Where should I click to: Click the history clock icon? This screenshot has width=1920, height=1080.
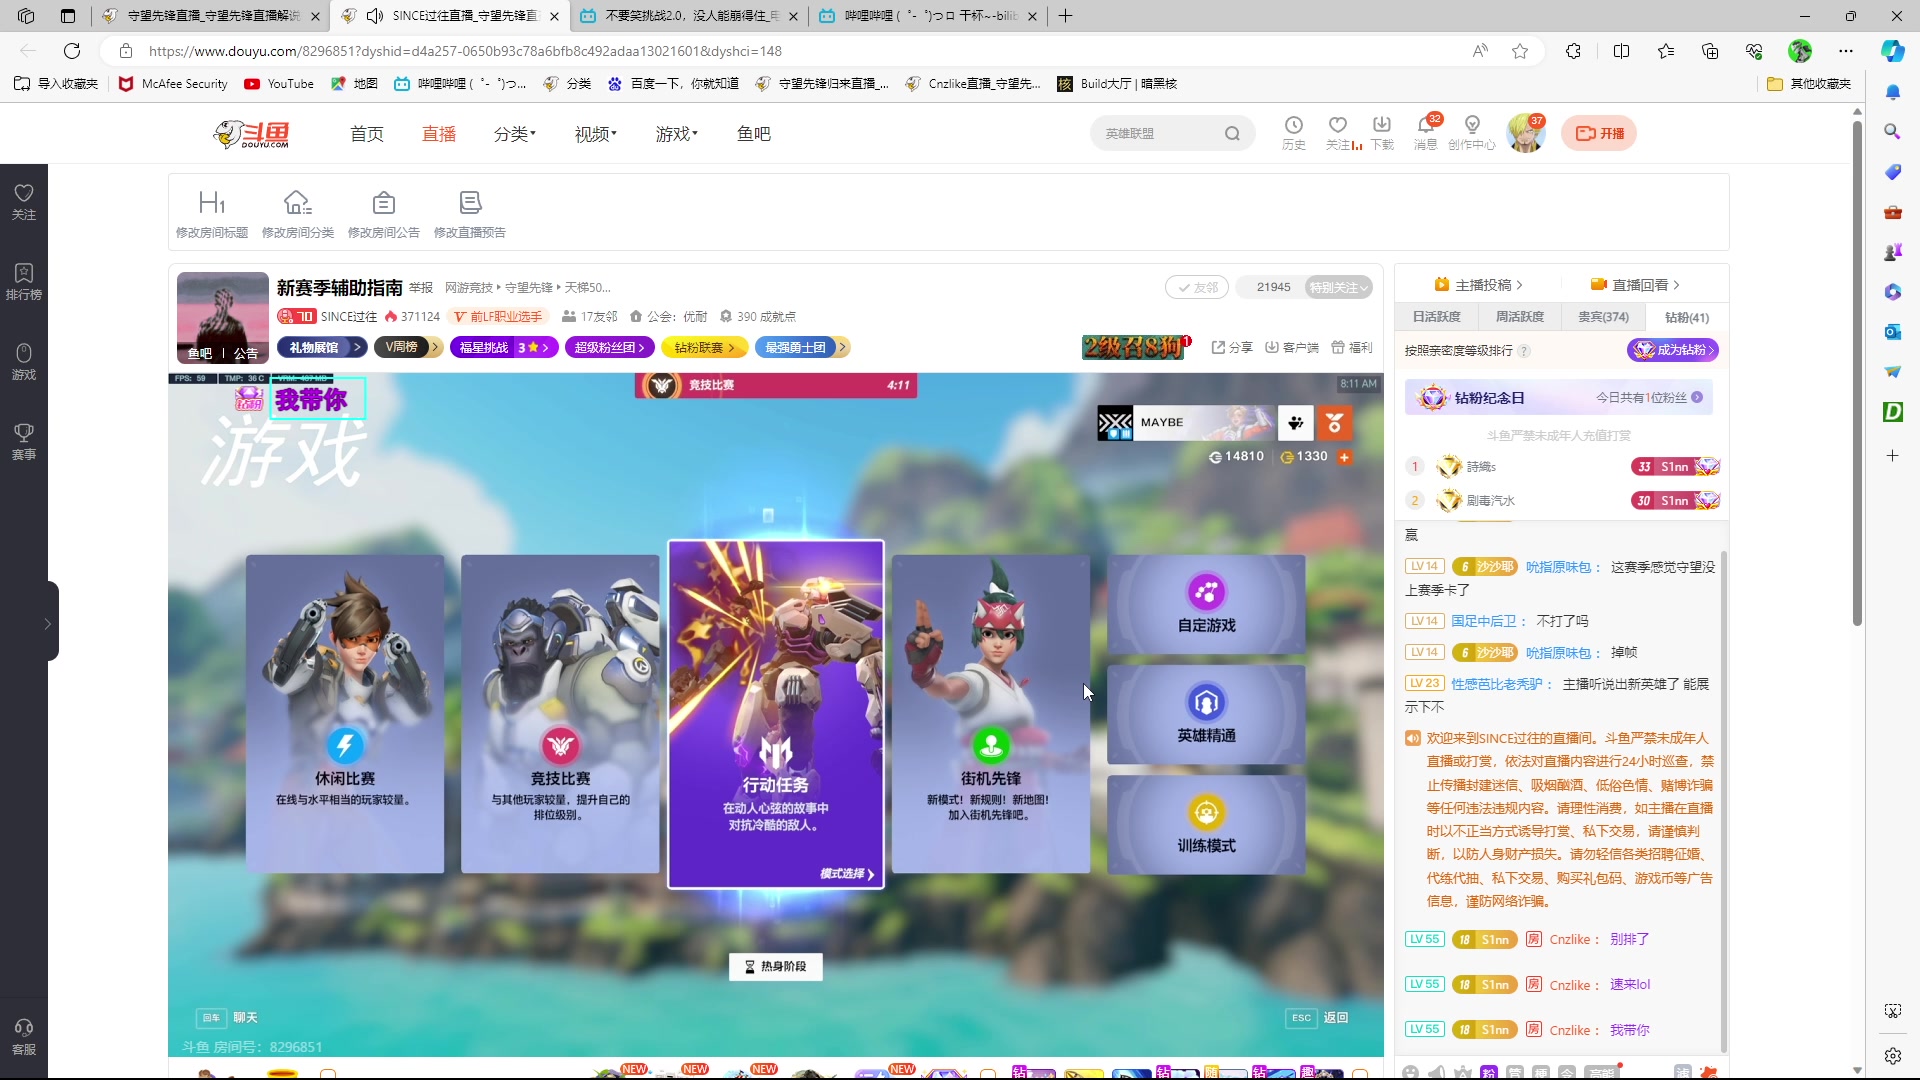tap(1293, 125)
